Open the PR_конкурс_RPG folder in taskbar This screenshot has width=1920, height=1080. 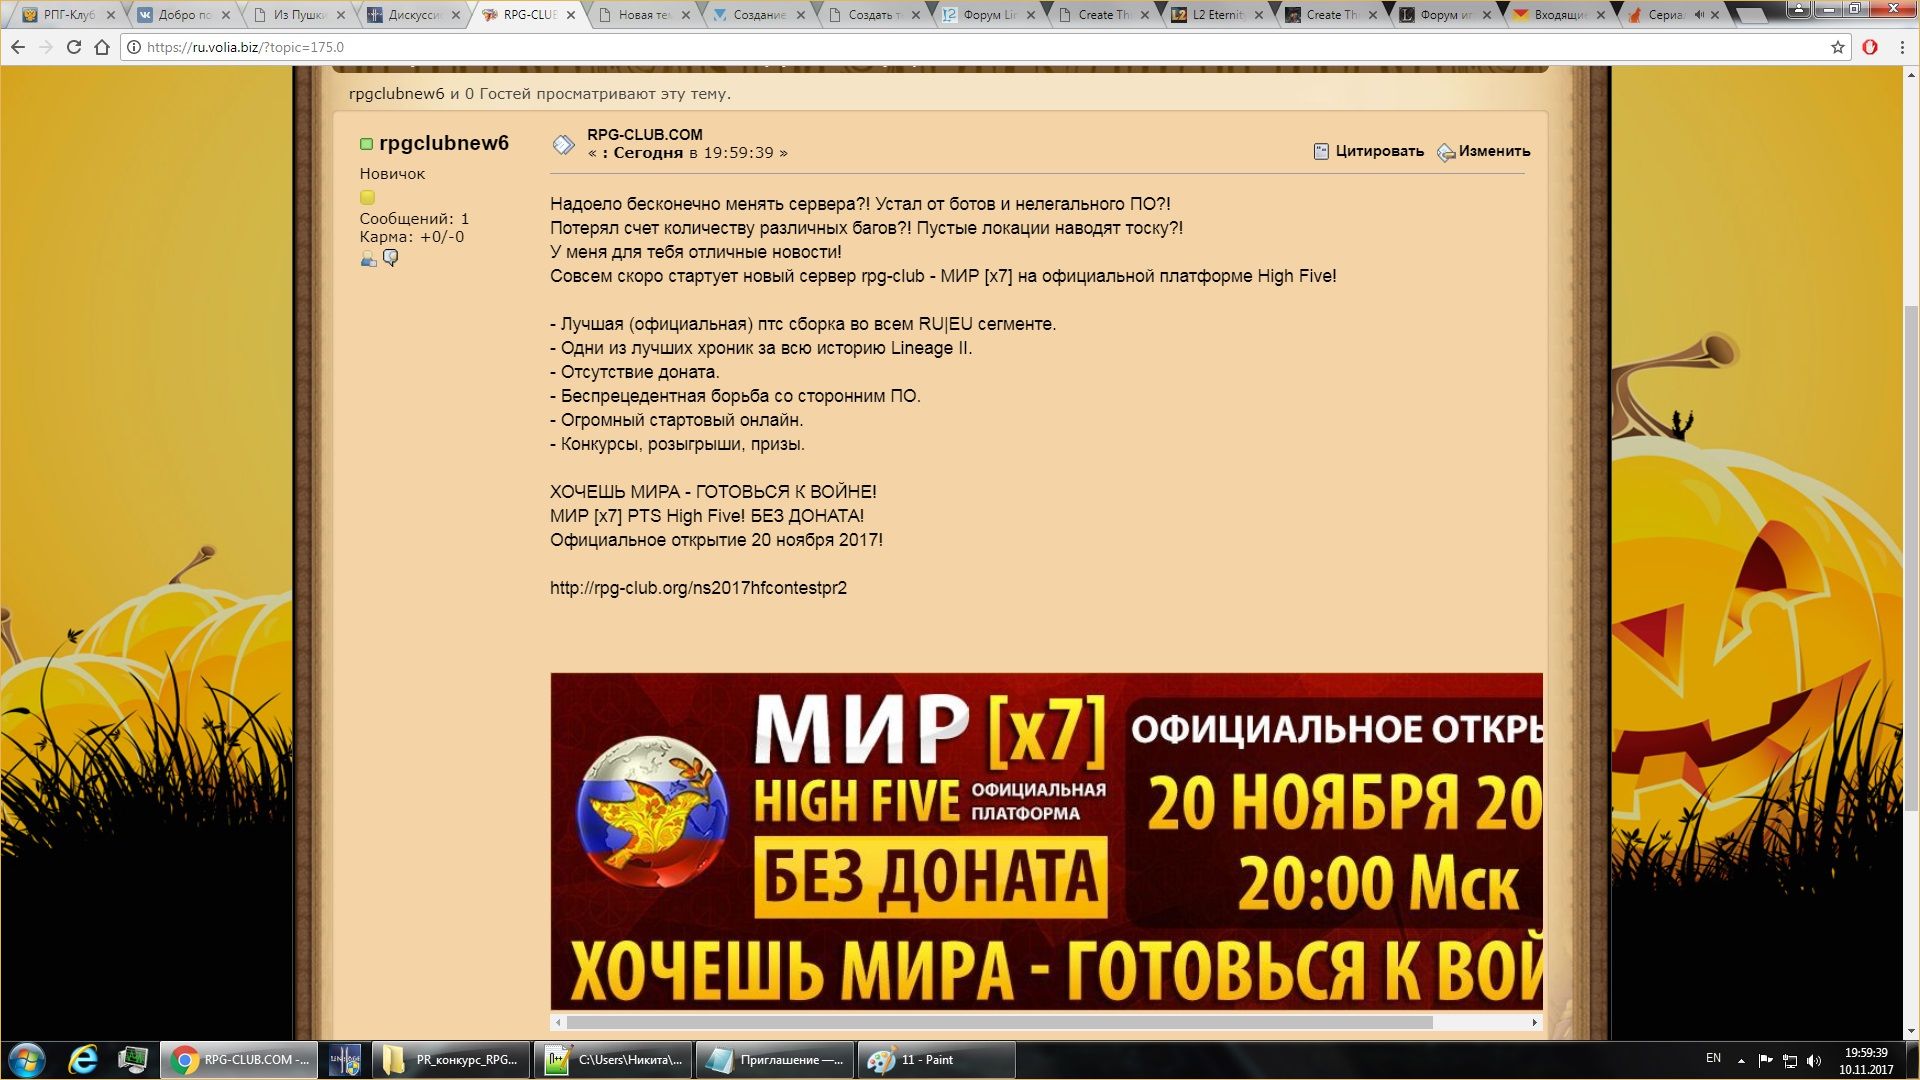tap(452, 1060)
